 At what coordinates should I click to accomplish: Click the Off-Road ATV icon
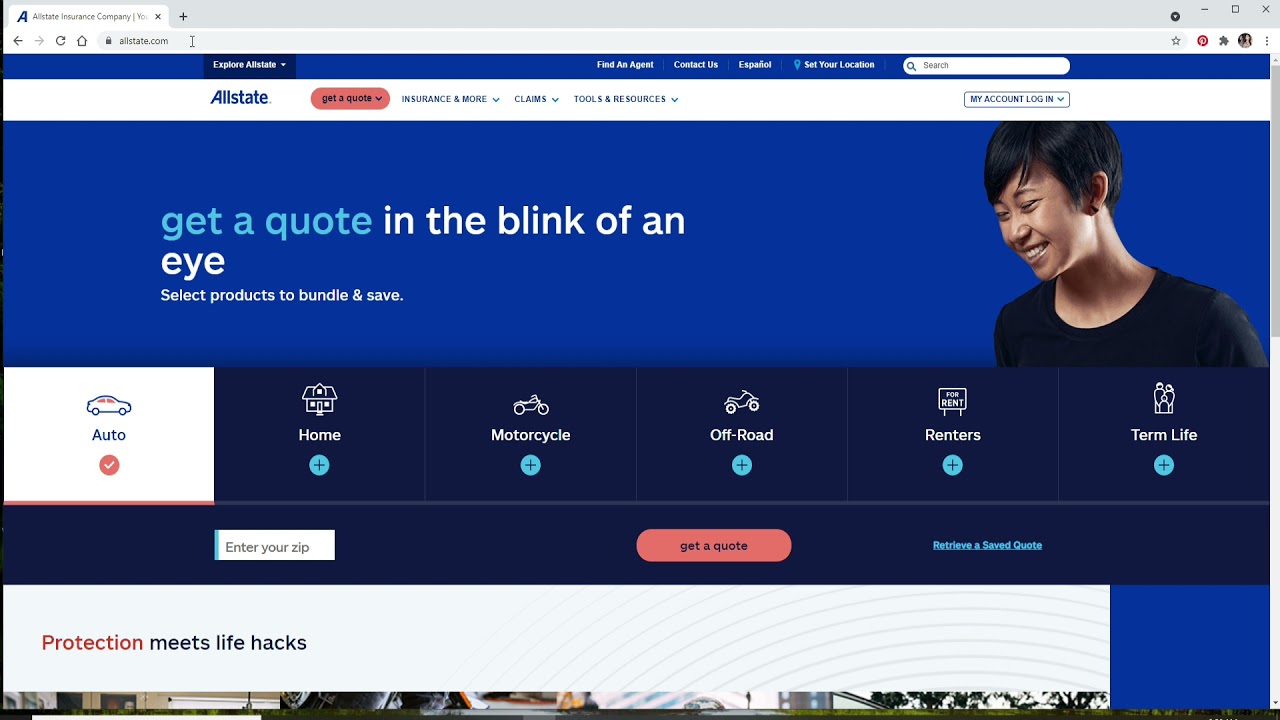(742, 402)
